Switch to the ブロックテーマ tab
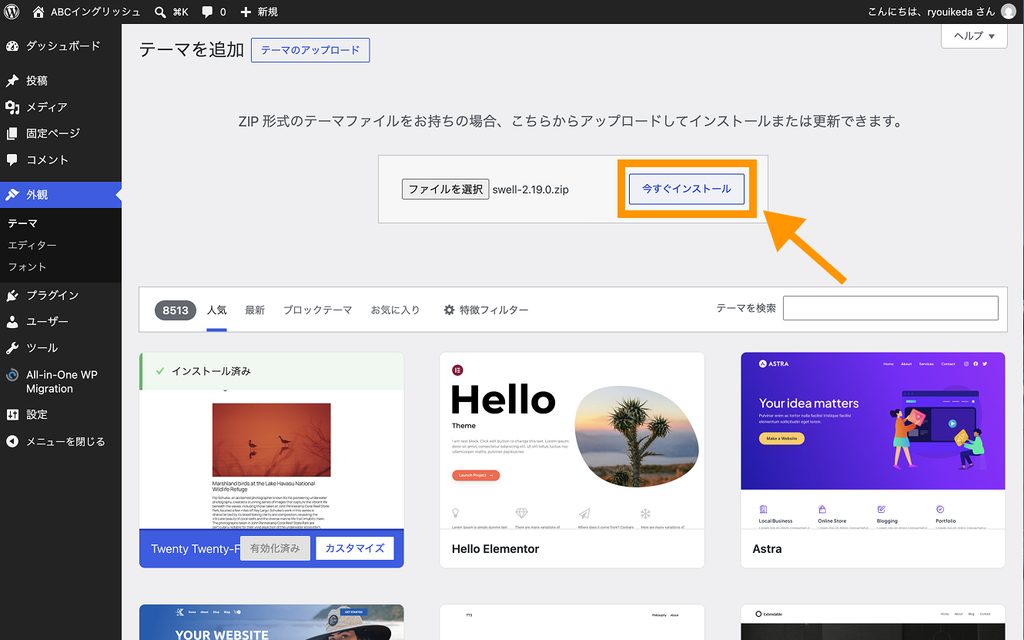The image size is (1024, 640). (x=317, y=310)
